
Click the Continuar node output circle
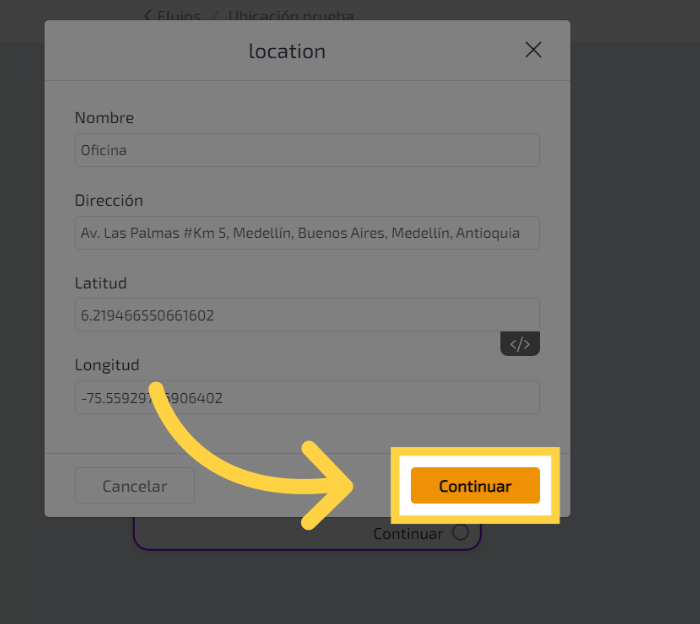(460, 533)
